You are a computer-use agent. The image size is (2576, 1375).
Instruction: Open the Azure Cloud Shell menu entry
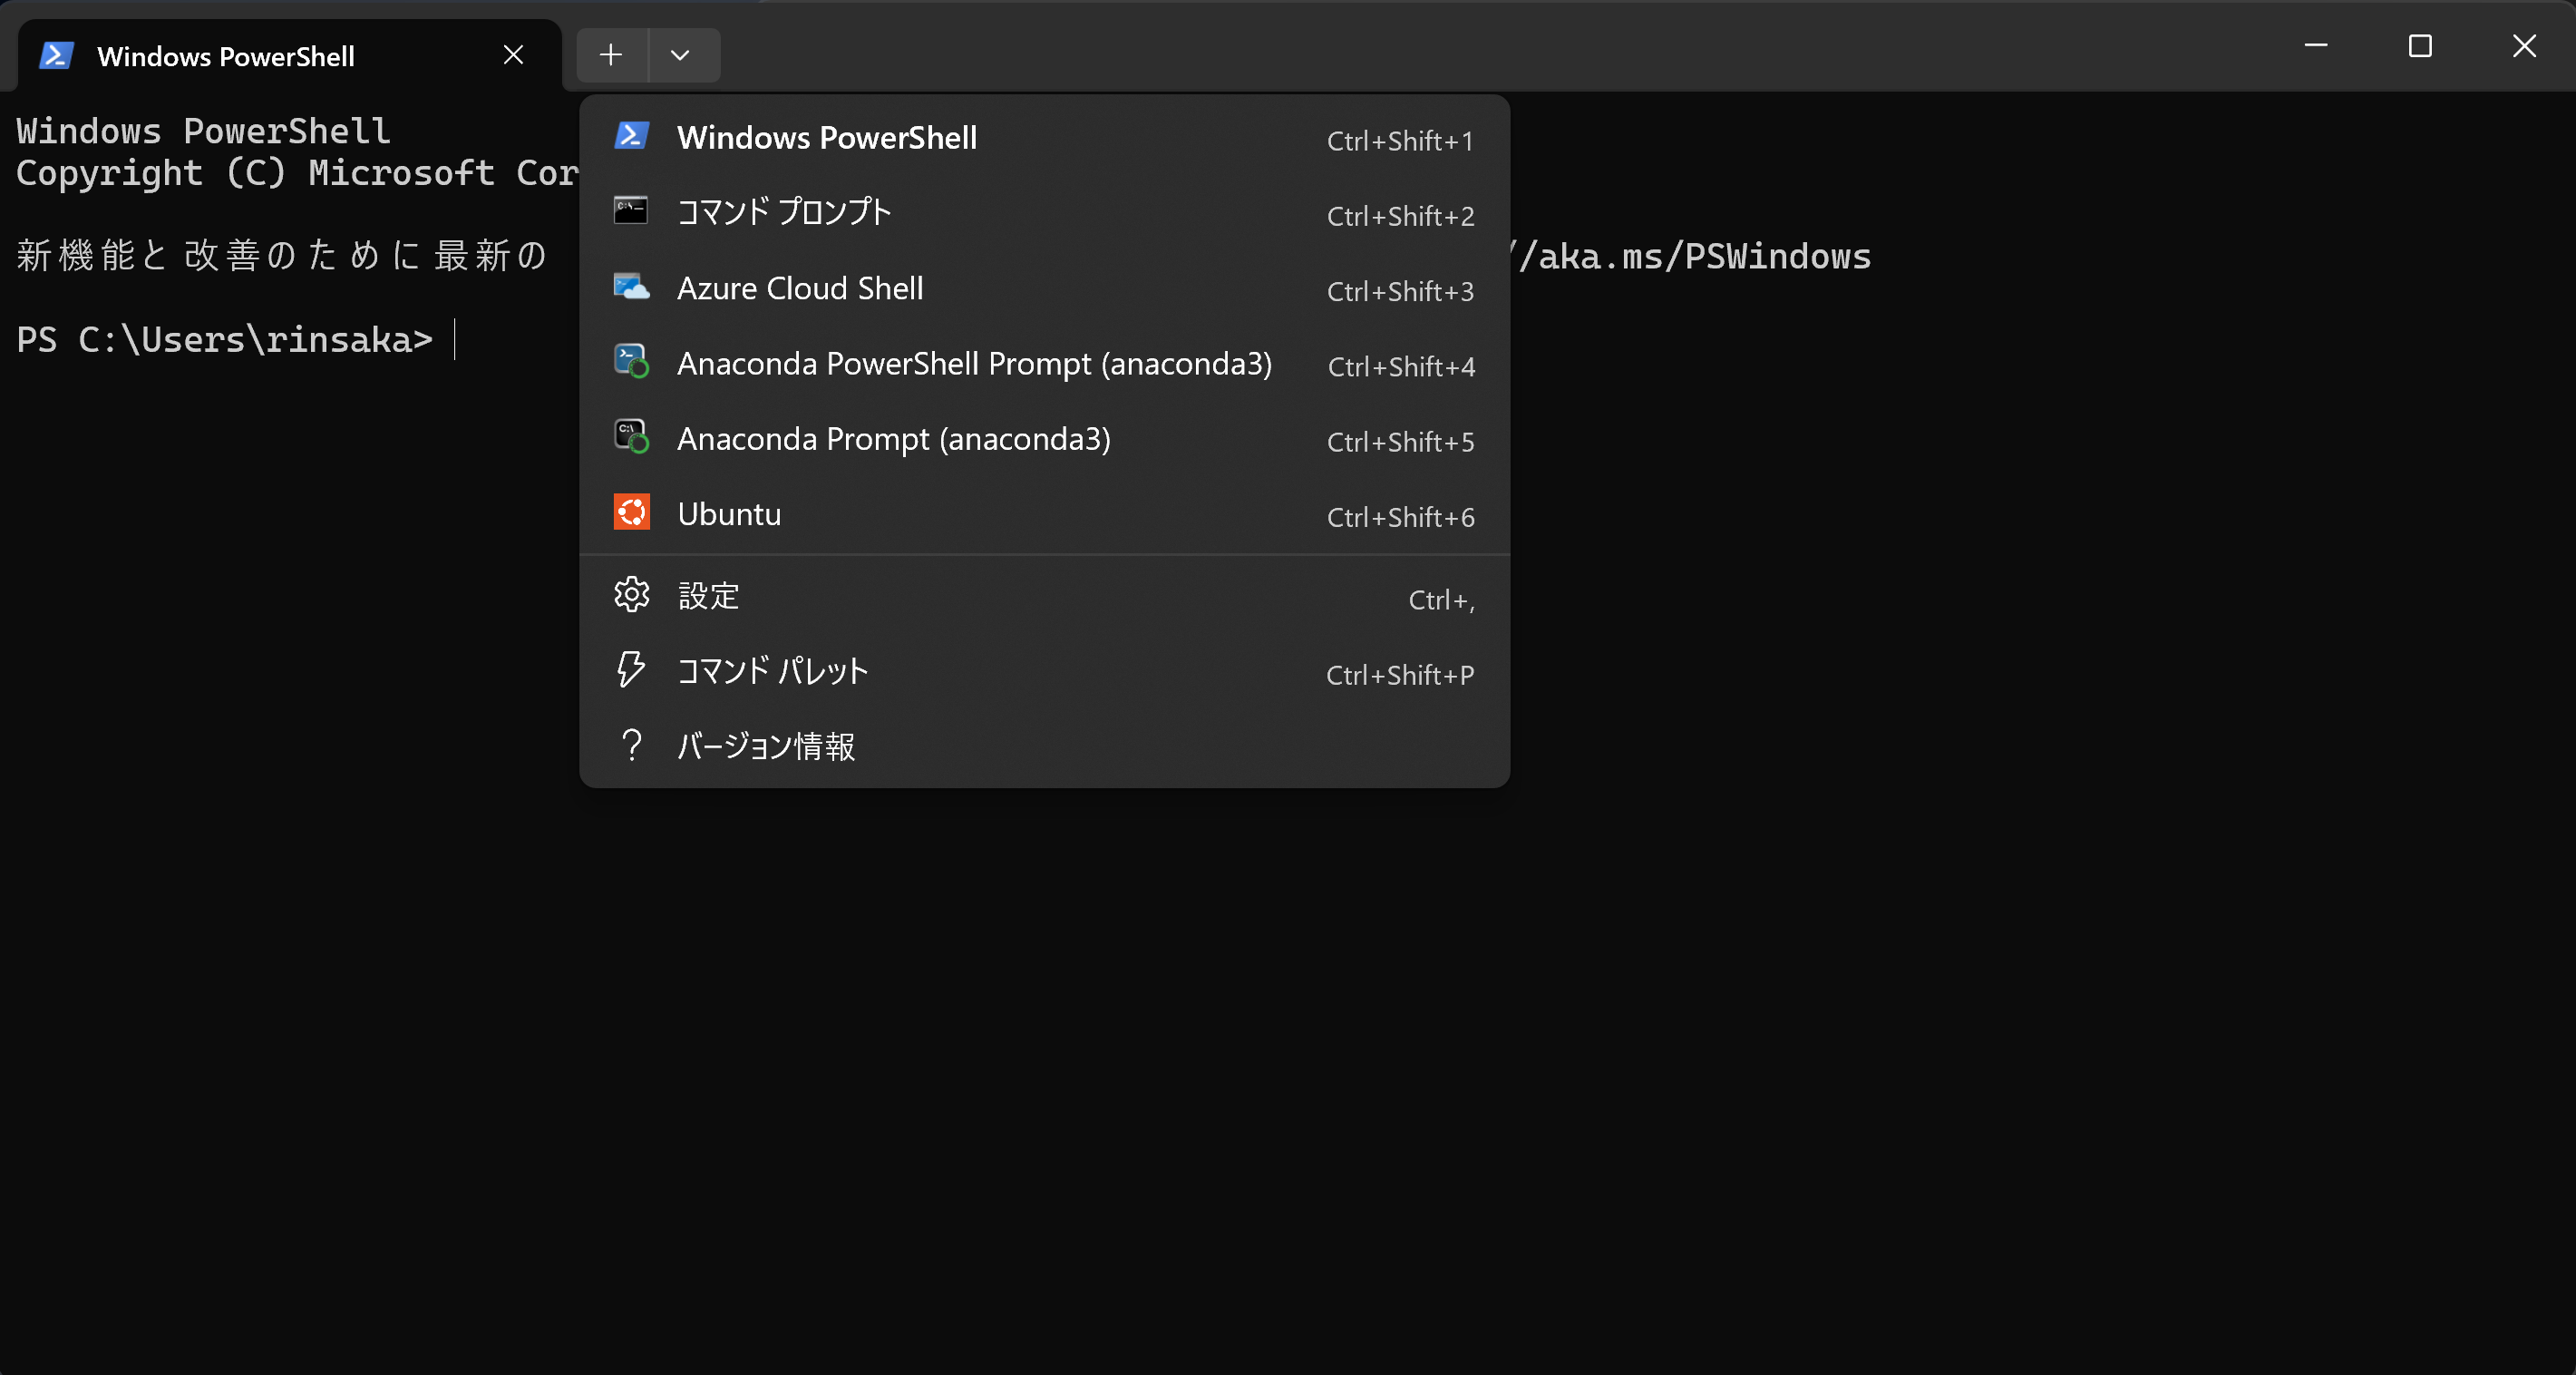point(800,289)
